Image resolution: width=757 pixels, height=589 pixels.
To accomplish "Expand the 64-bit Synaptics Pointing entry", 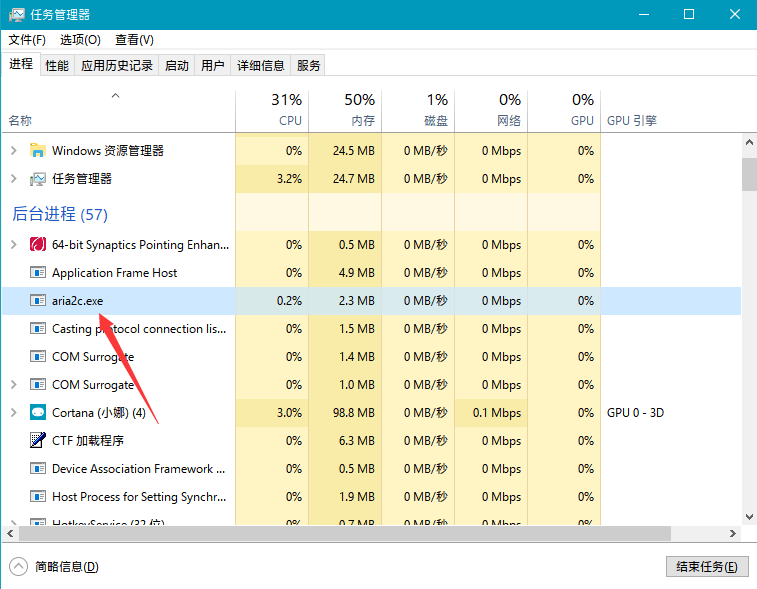I will (x=13, y=245).
